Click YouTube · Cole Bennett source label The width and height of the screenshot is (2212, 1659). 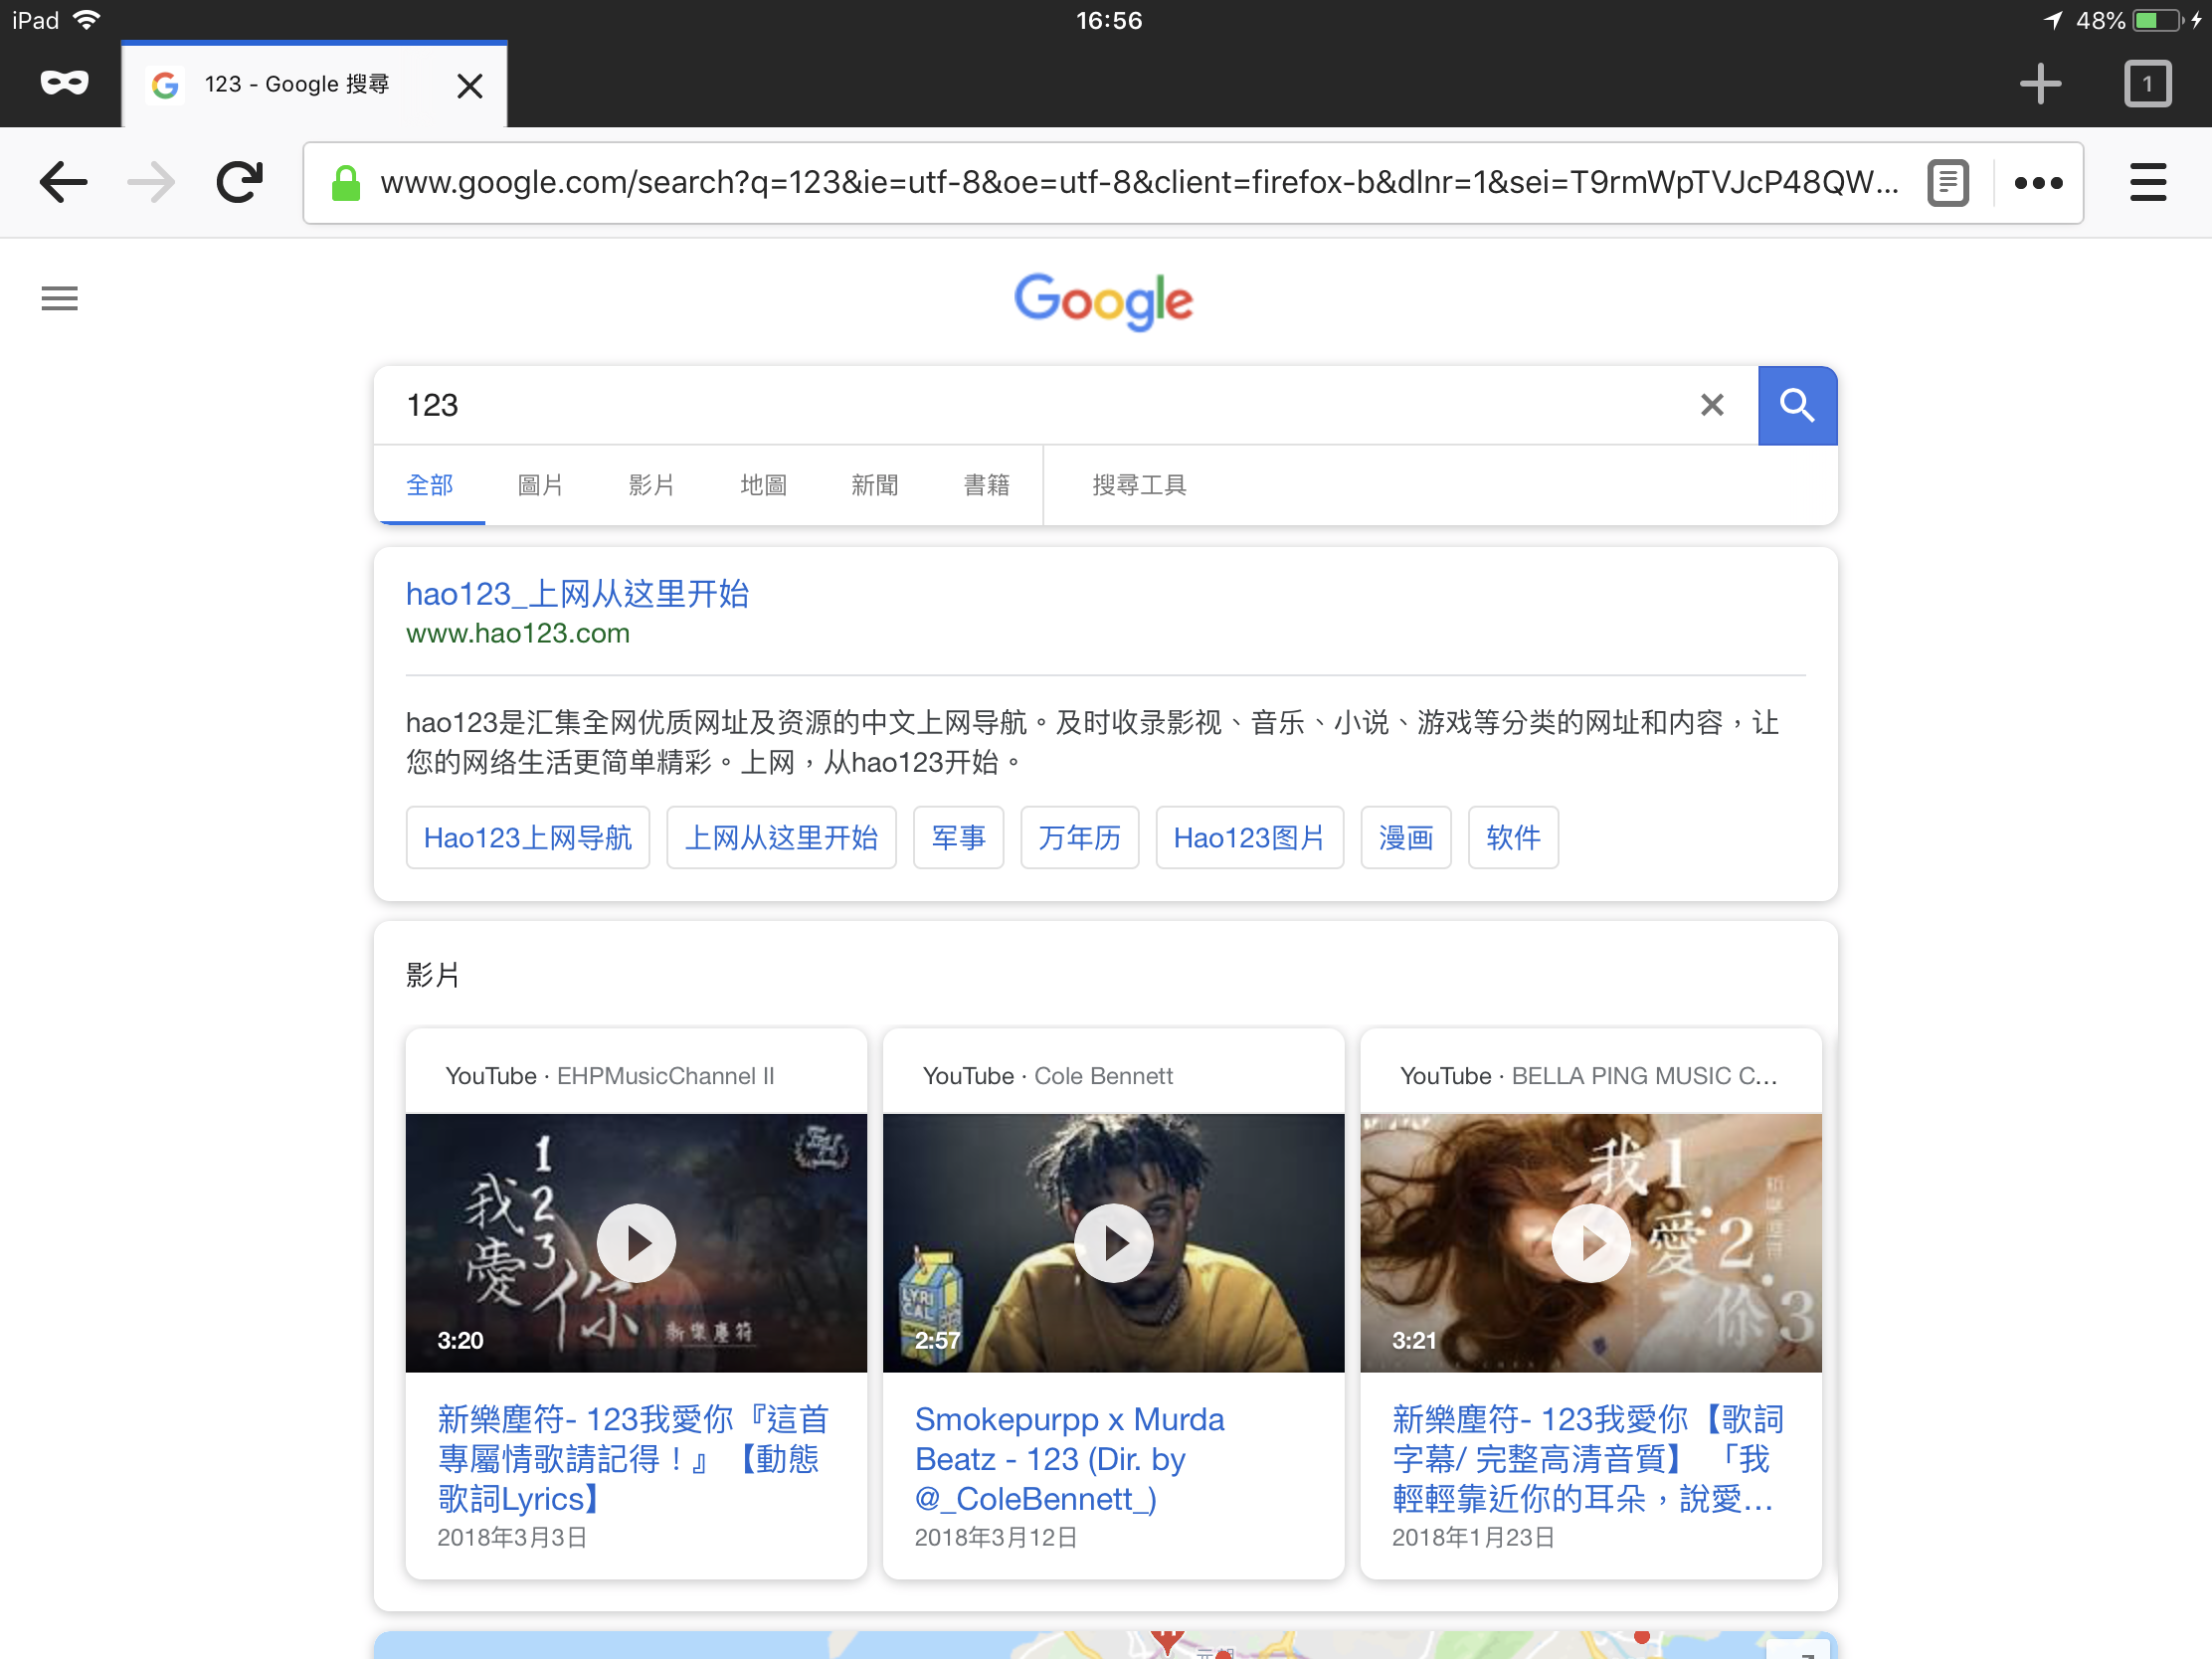click(x=1047, y=1076)
